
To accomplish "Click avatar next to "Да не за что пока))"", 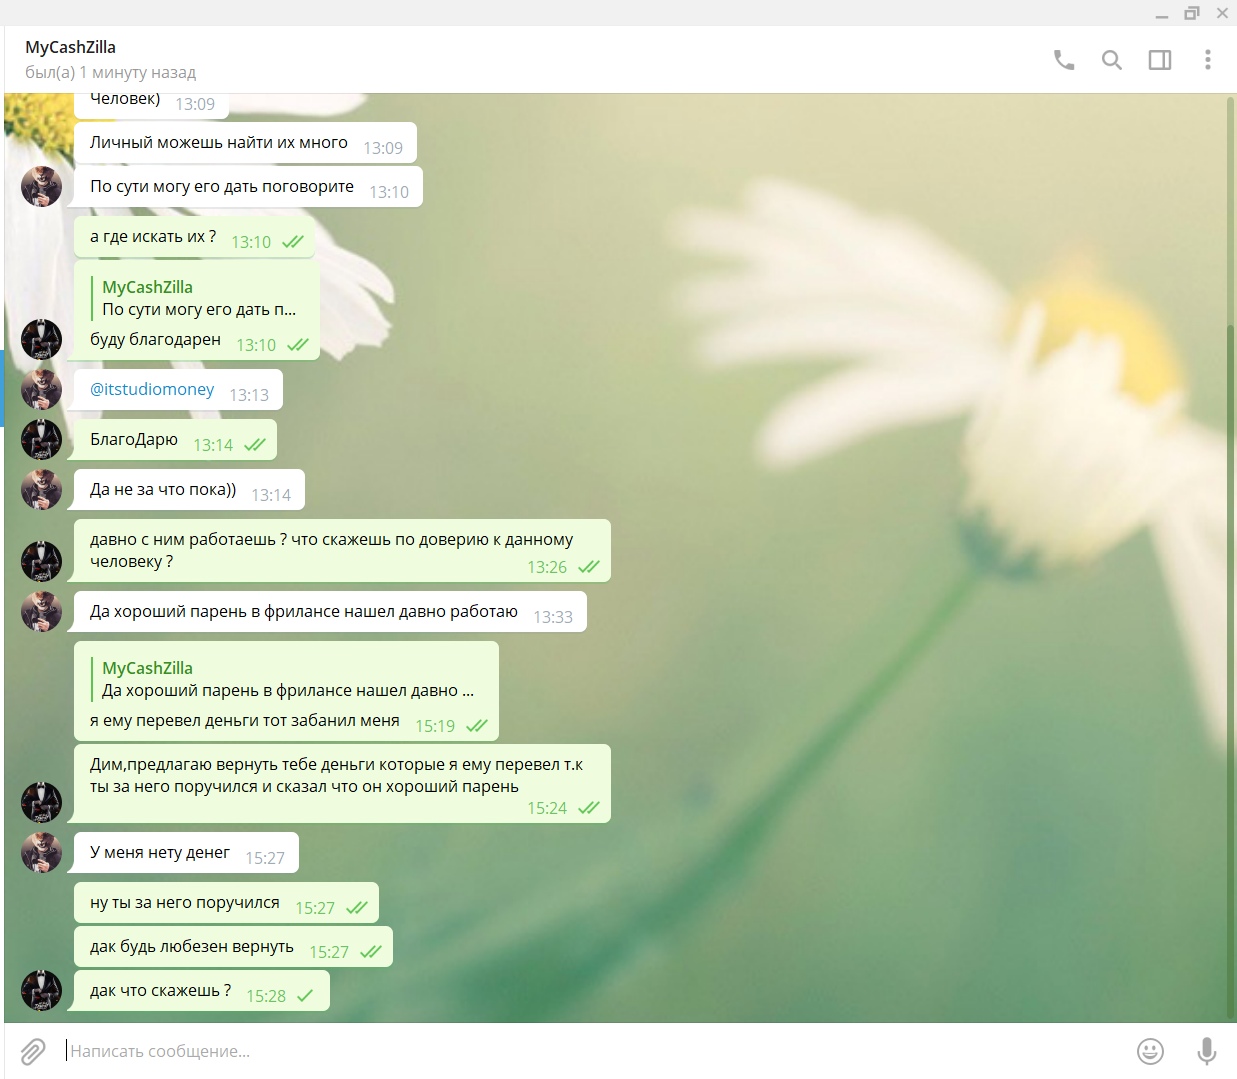I will [x=42, y=490].
